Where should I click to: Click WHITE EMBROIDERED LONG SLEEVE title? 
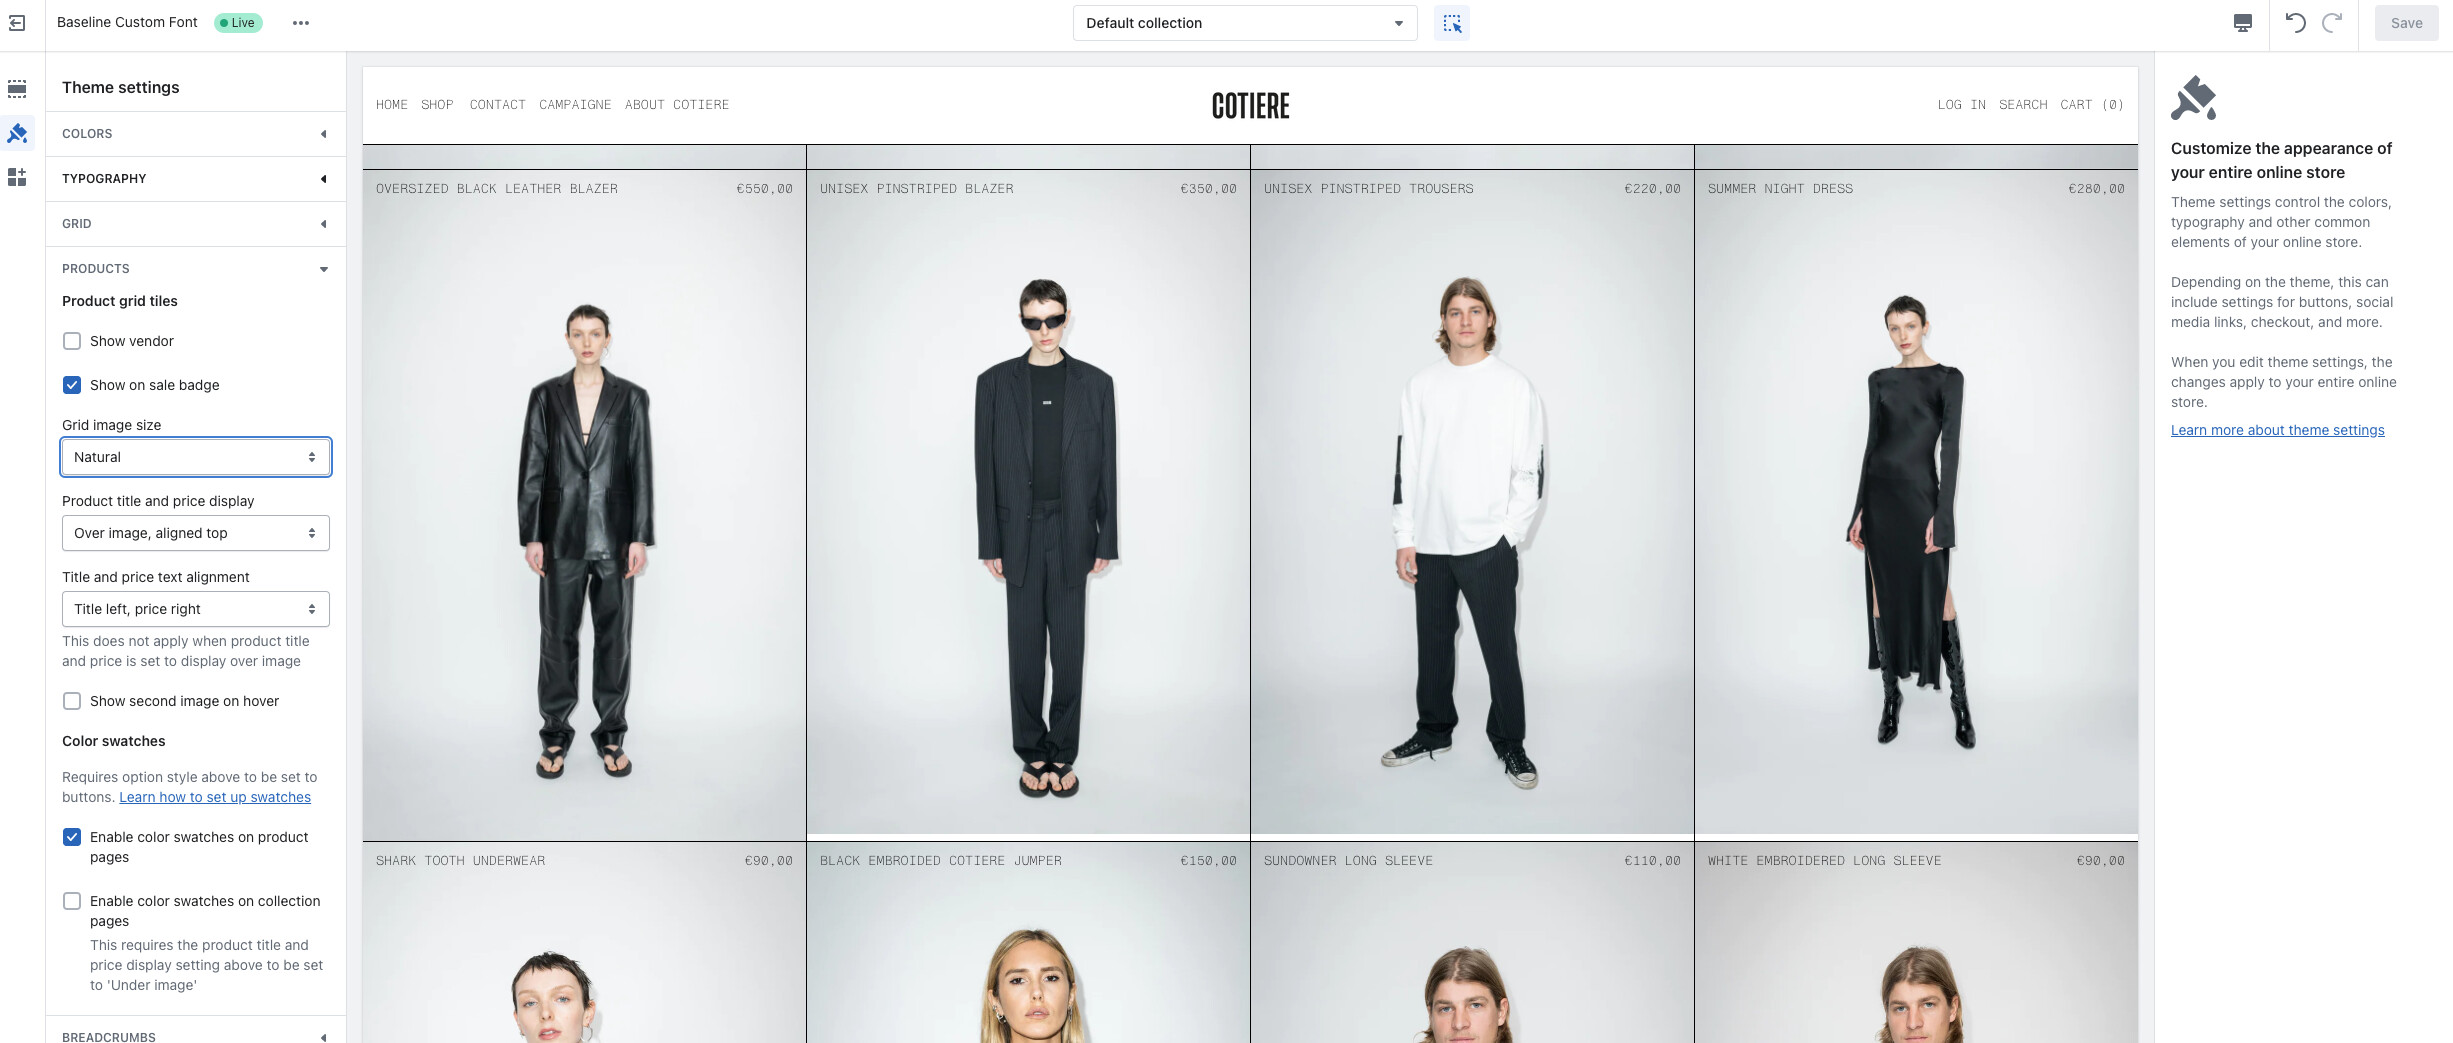(x=1825, y=861)
